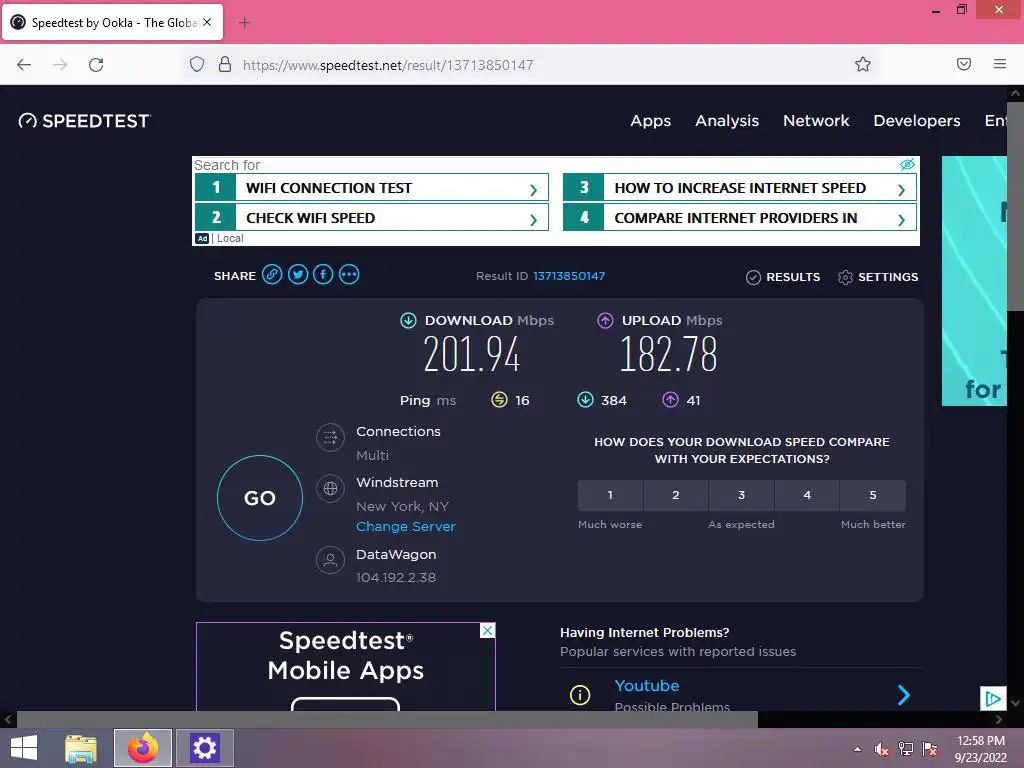This screenshot has height=768, width=1024.
Task: Click Change Server link
Action: point(406,526)
